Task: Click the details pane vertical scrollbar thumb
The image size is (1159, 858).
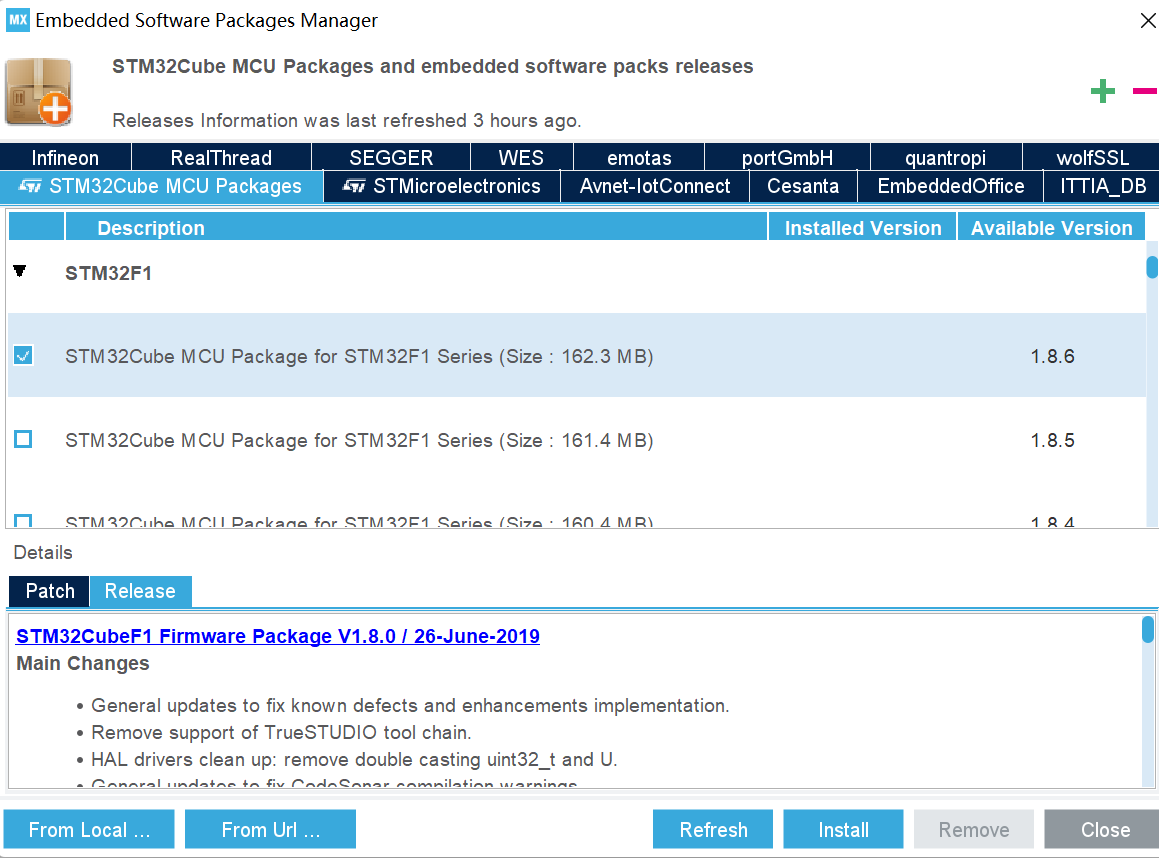Action: [x=1147, y=630]
